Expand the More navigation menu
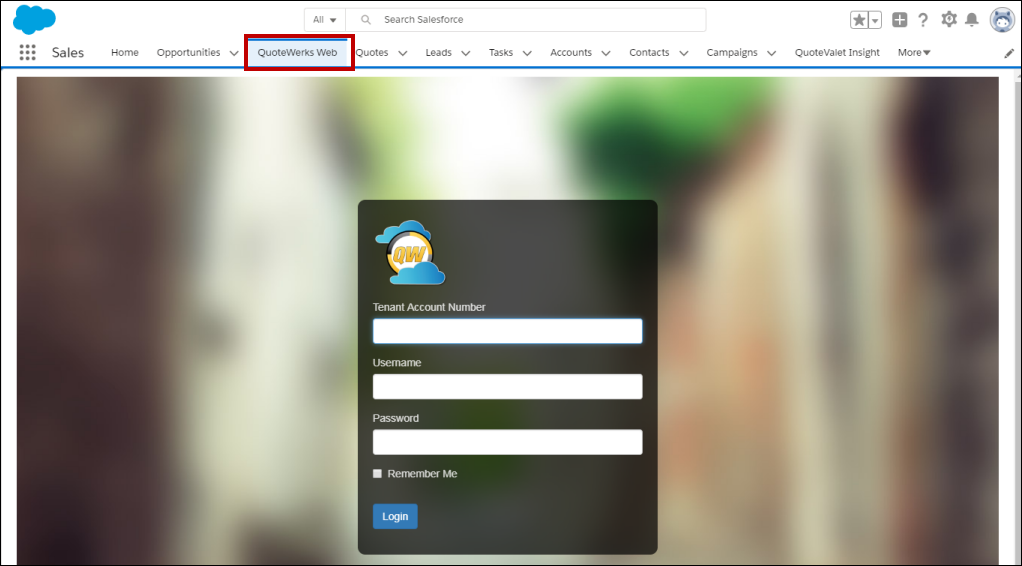This screenshot has height=566, width=1022. [914, 53]
